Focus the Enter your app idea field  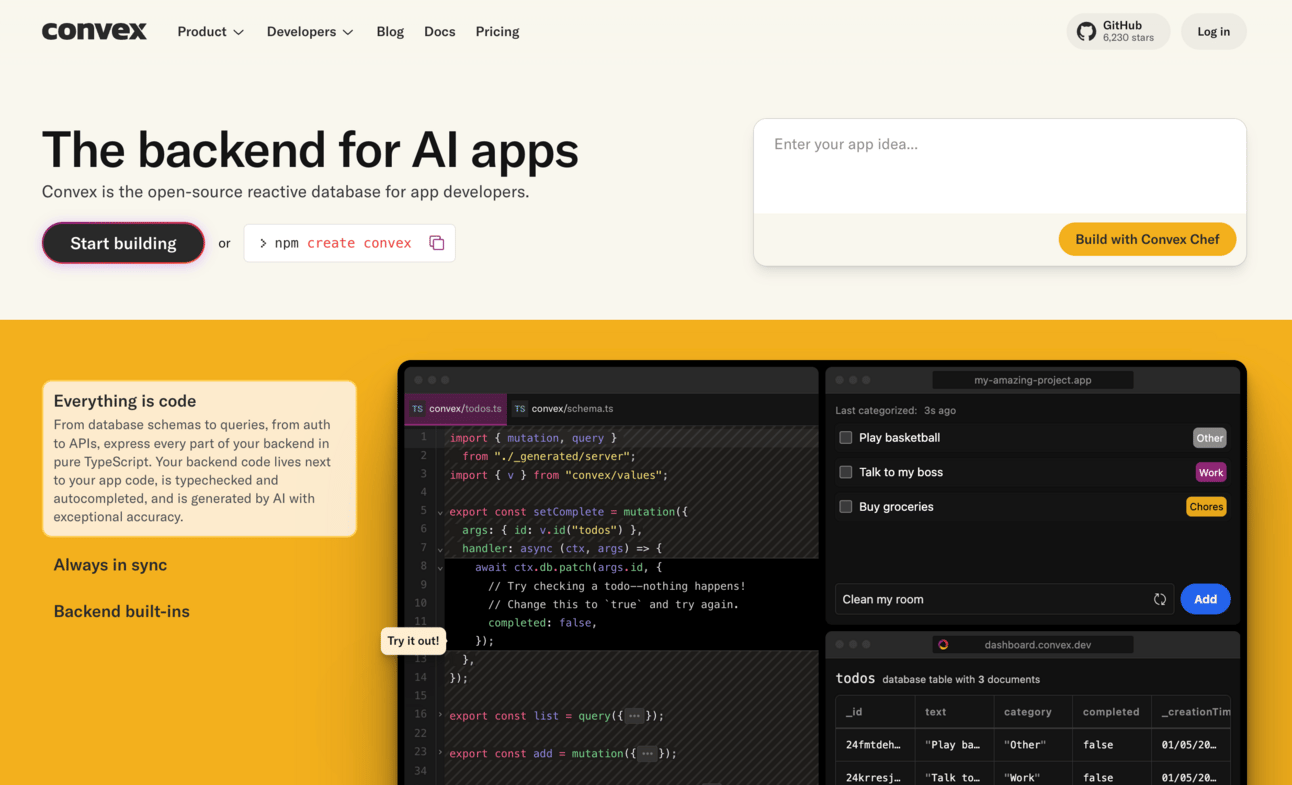(x=1000, y=166)
